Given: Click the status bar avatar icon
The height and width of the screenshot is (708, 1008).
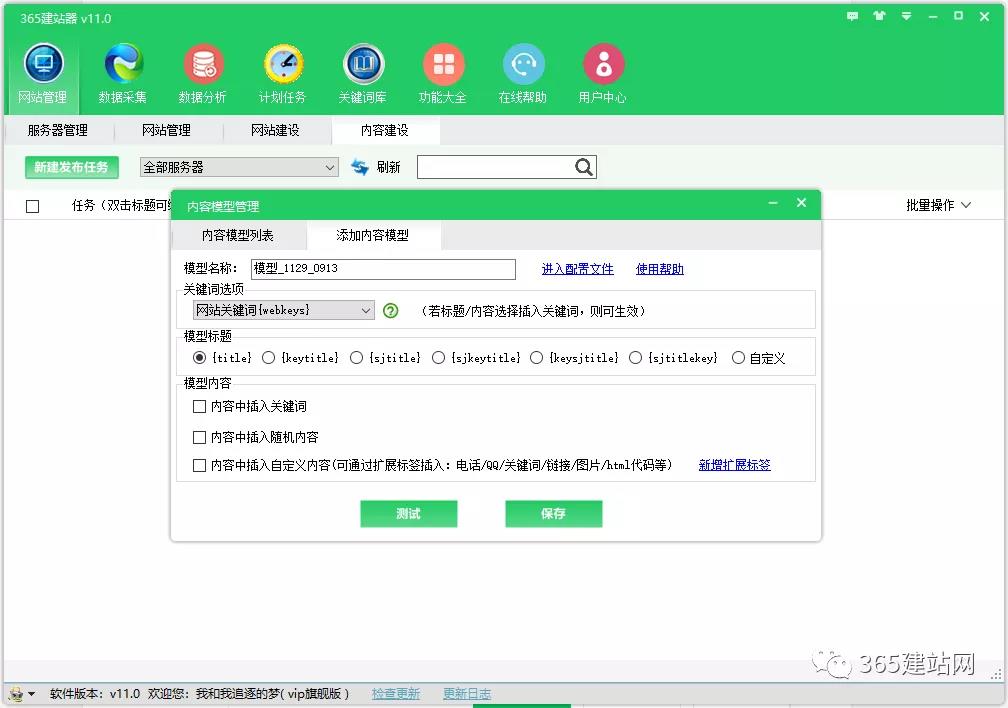Looking at the screenshot, I should [16, 694].
